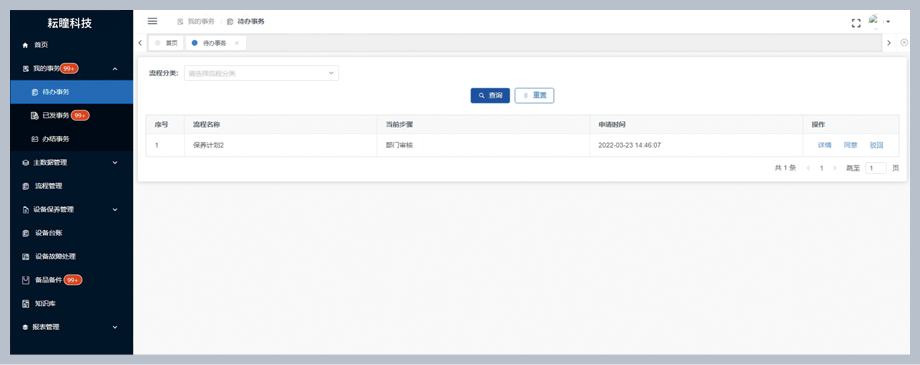Open the 流程分类 dropdown

click(261, 73)
